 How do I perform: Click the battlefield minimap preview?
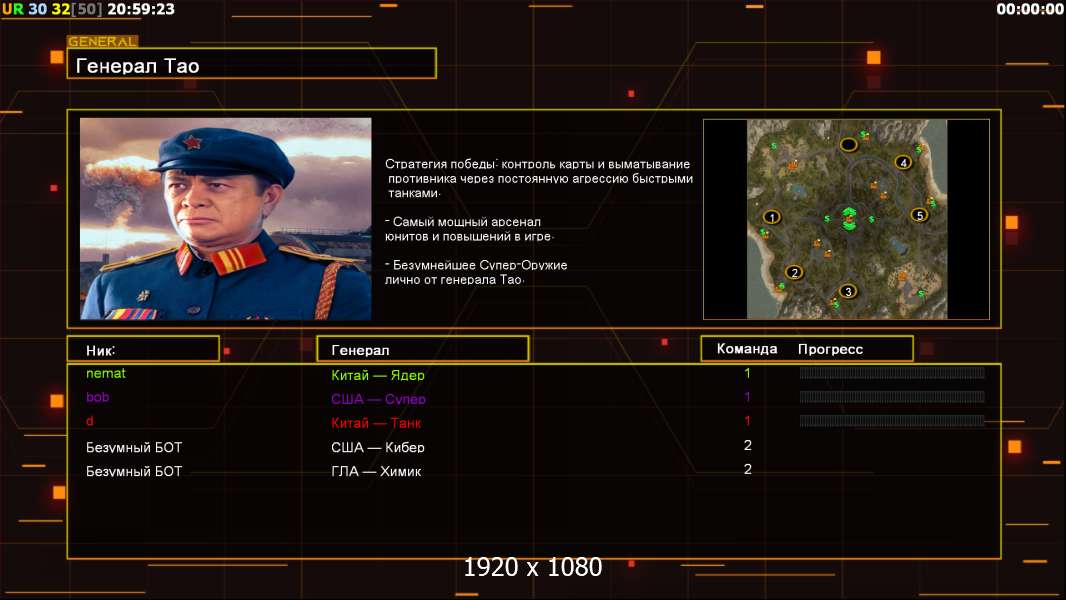tap(846, 219)
